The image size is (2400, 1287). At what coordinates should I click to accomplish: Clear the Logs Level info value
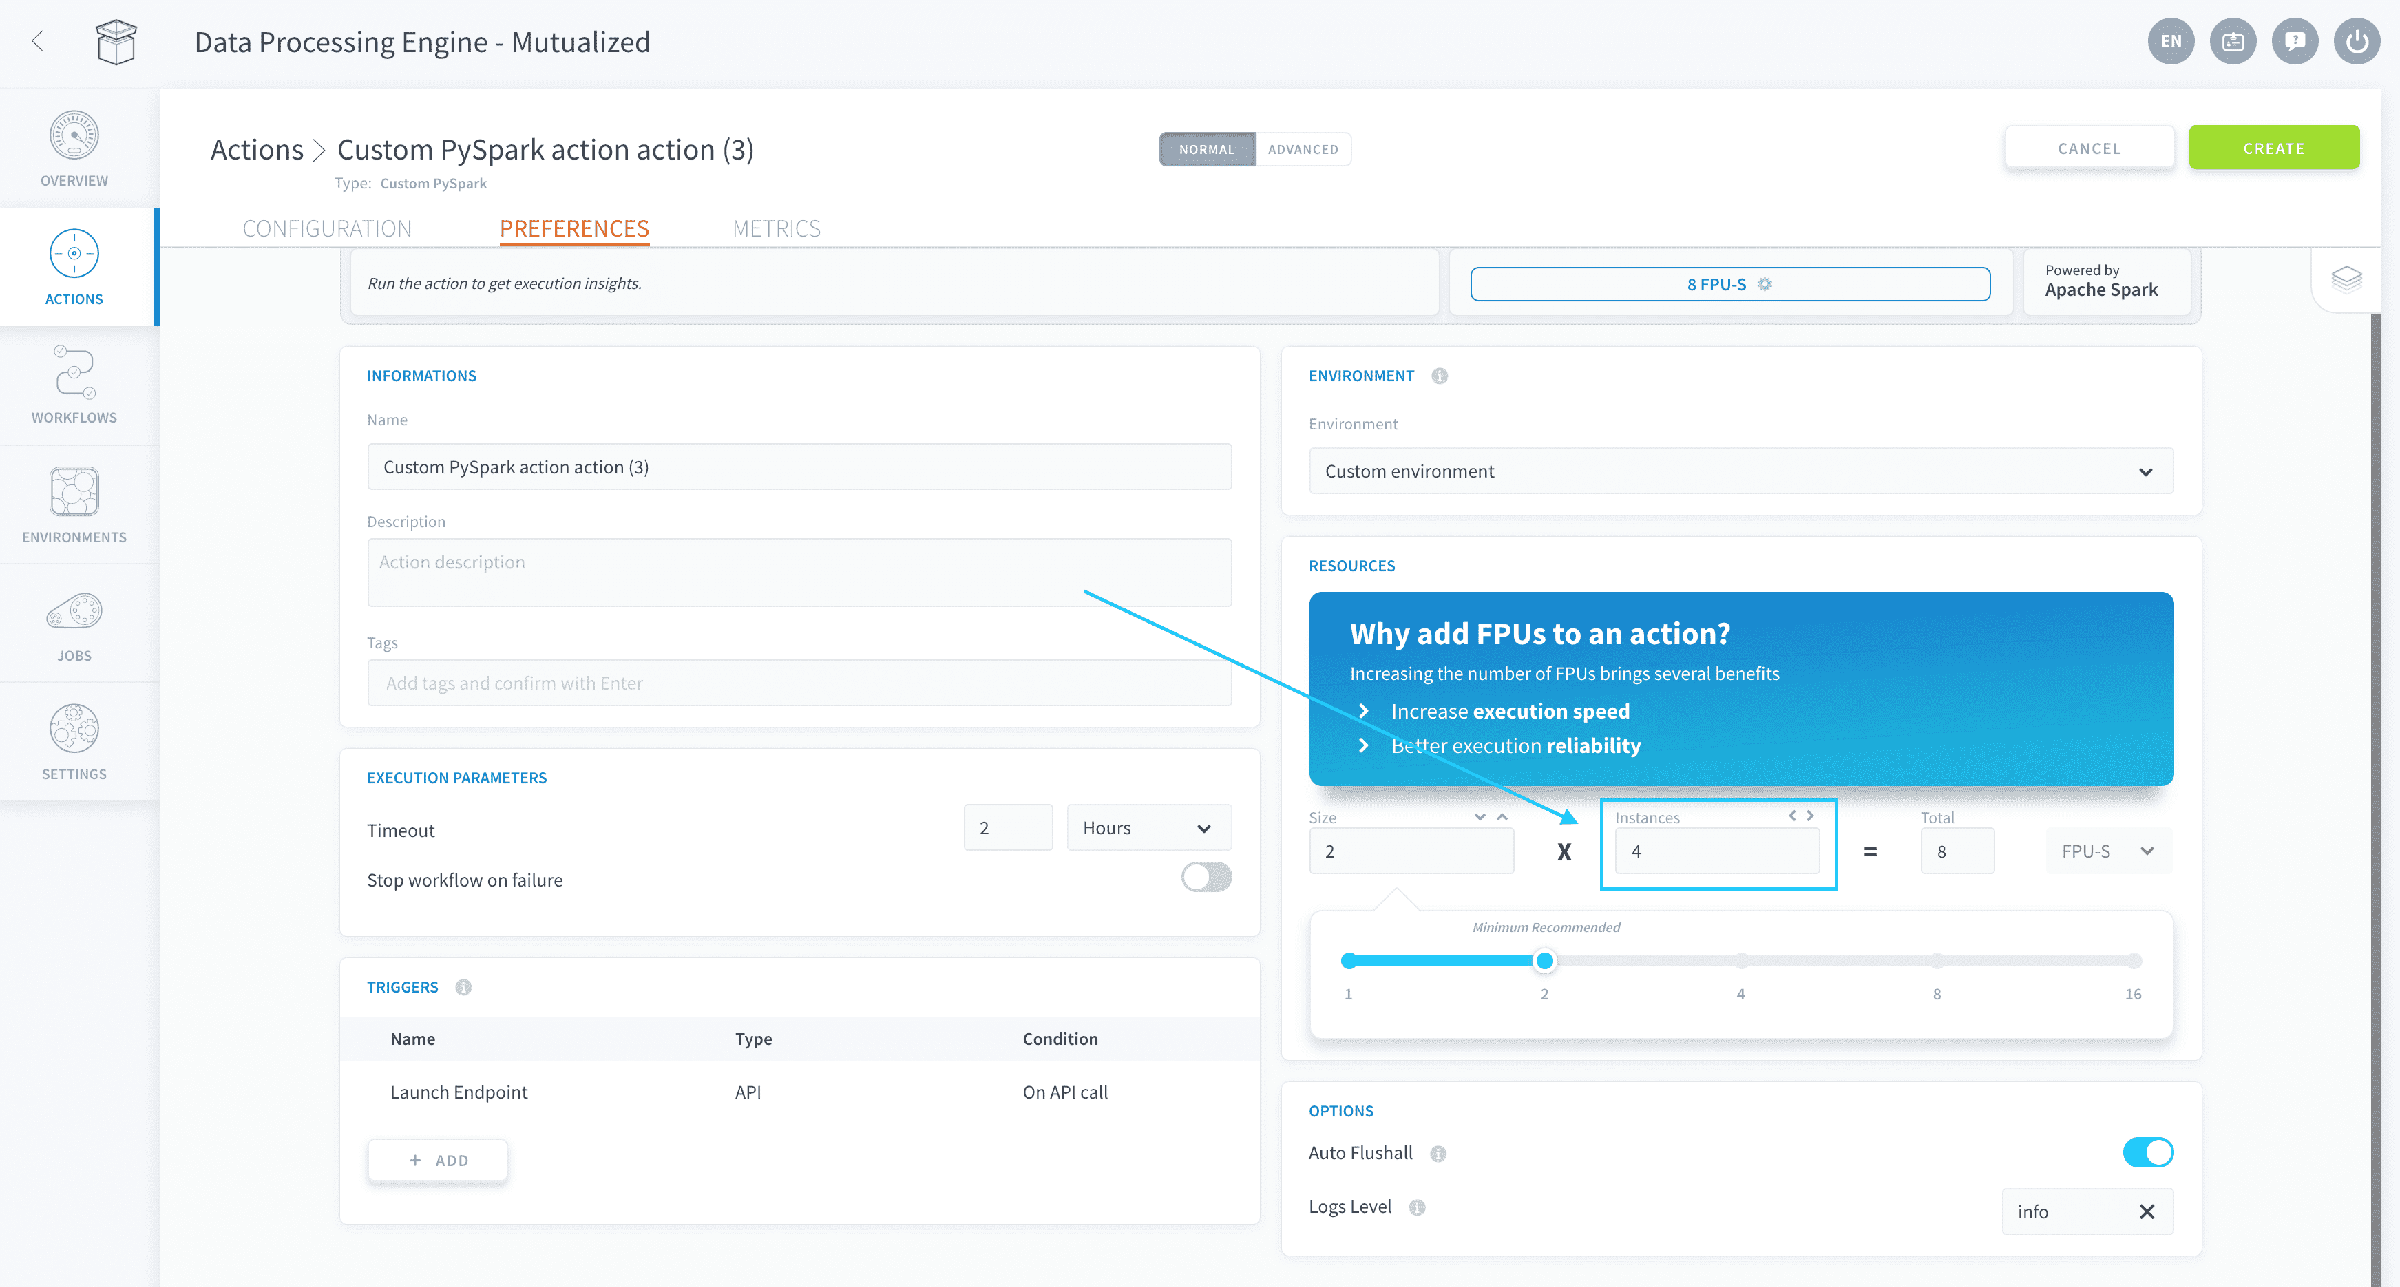coord(2146,1212)
